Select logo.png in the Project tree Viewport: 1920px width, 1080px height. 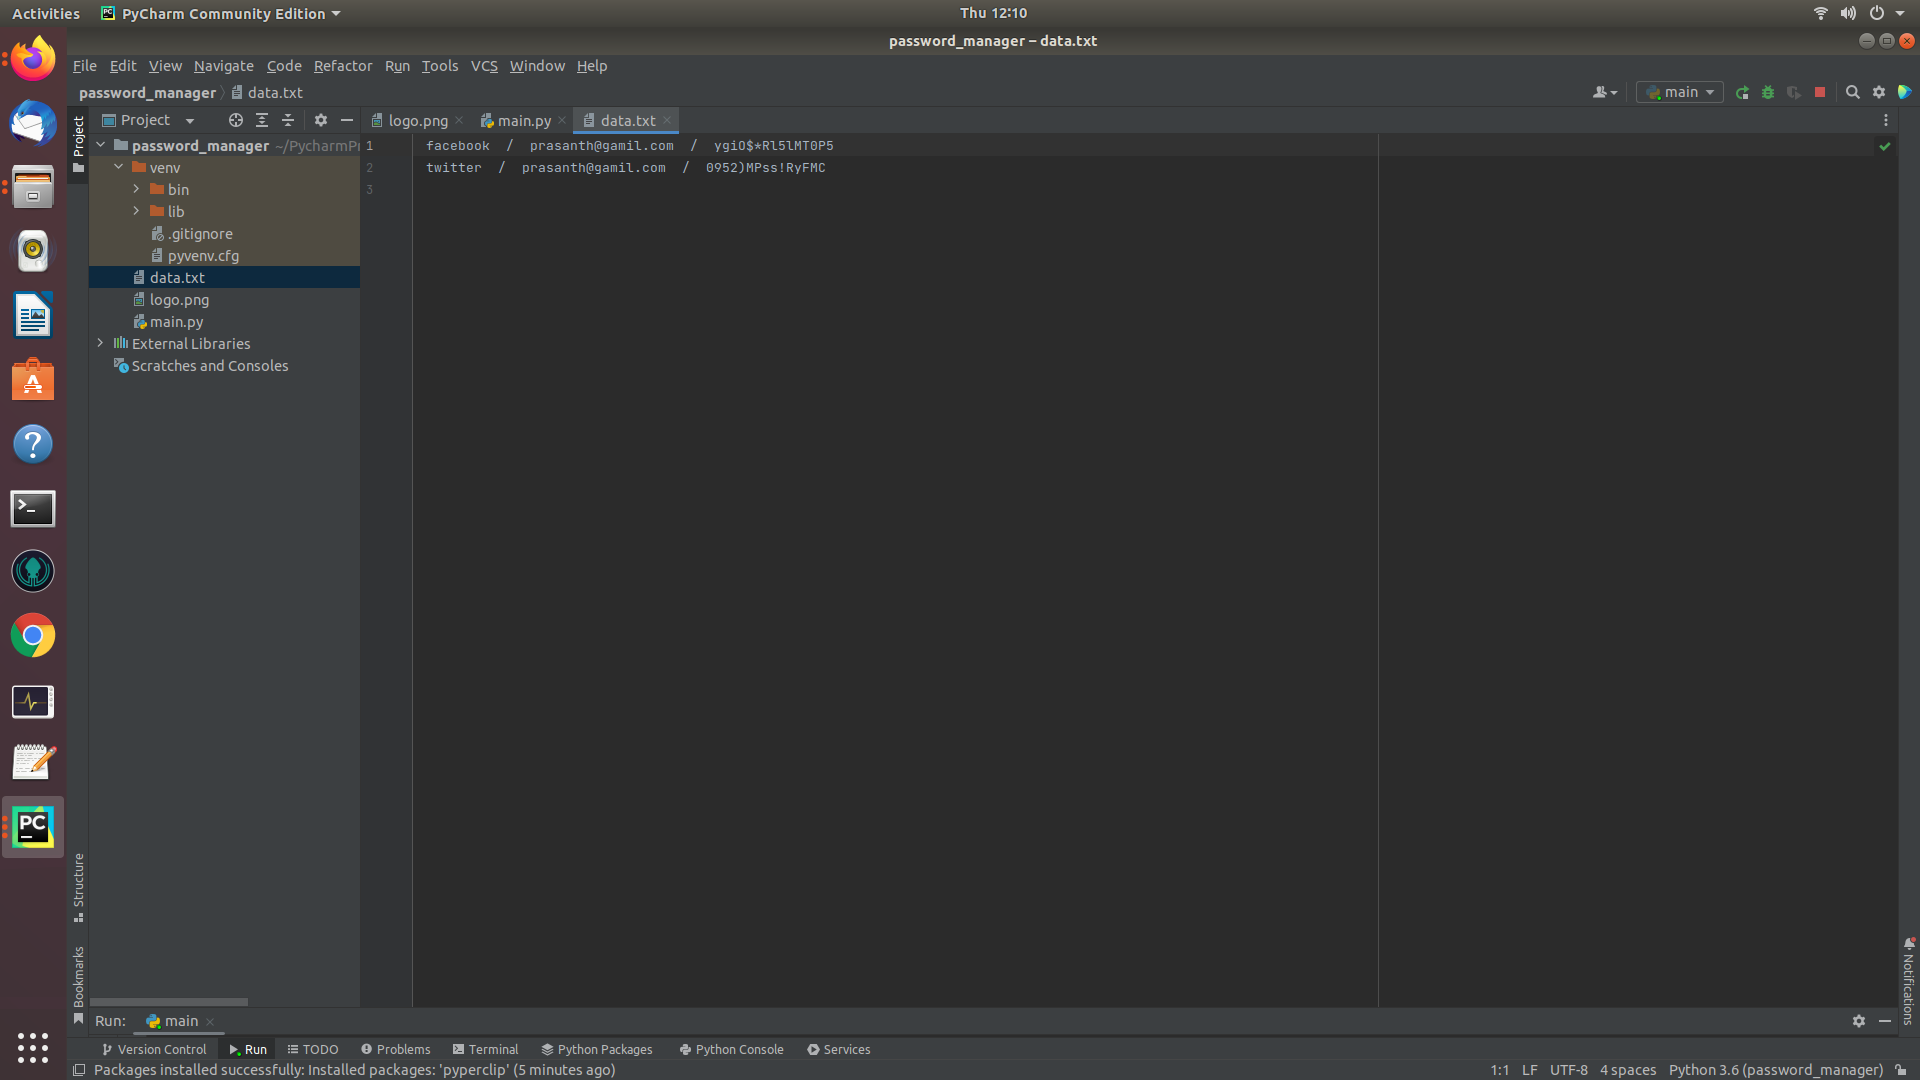click(x=178, y=299)
